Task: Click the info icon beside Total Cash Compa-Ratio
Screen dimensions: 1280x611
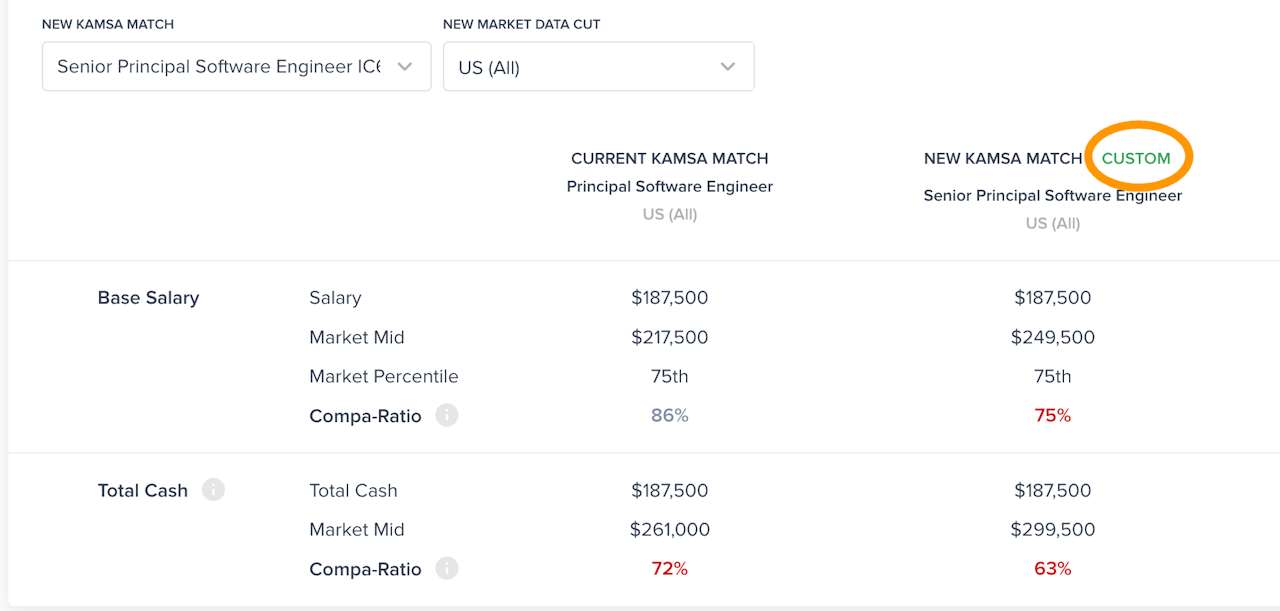Action: [447, 569]
